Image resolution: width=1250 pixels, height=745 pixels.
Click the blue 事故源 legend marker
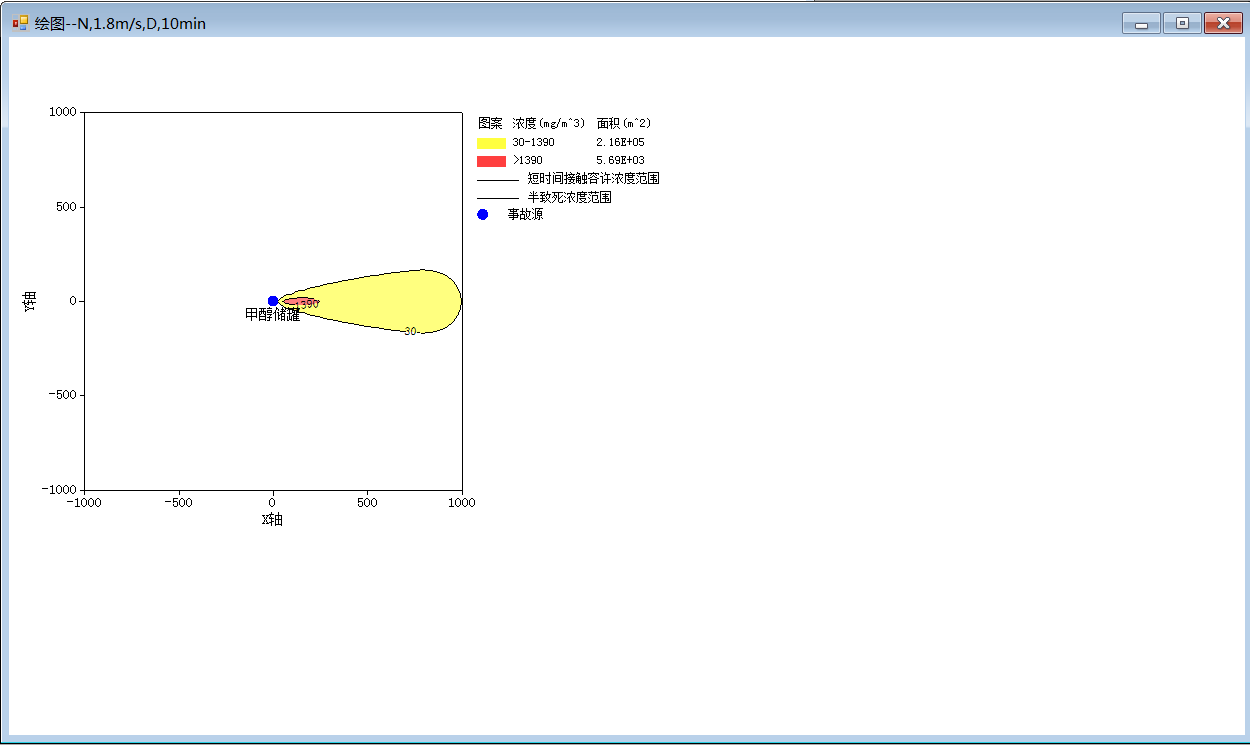pos(483,215)
